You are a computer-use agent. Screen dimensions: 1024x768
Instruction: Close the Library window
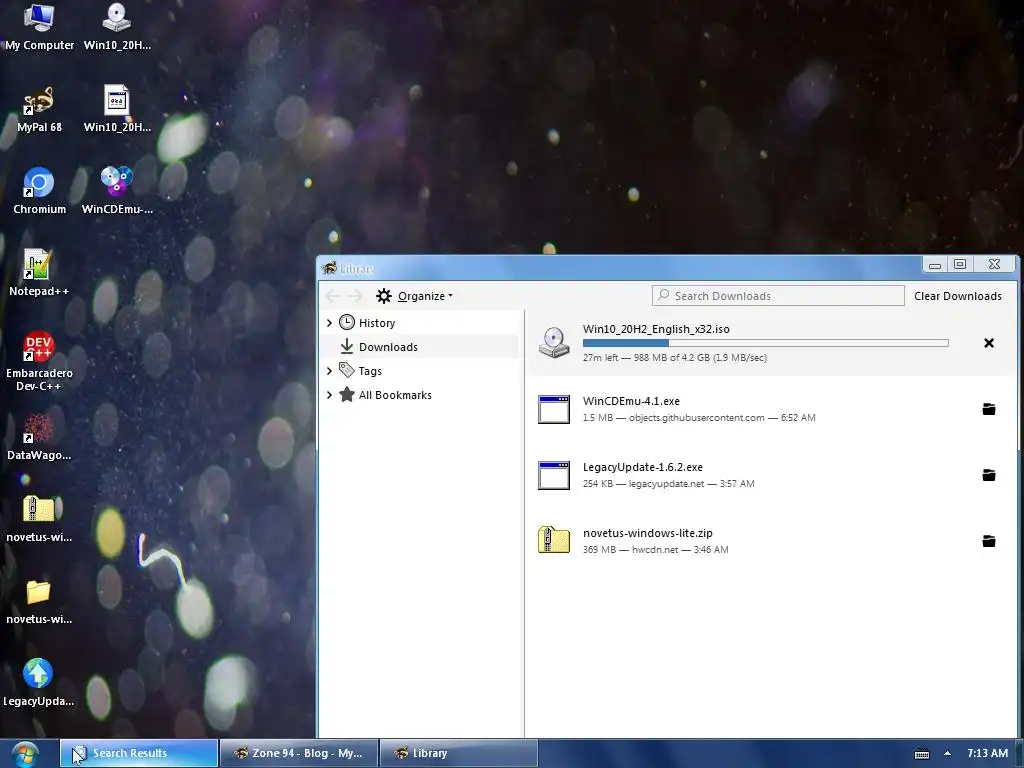tap(994, 264)
